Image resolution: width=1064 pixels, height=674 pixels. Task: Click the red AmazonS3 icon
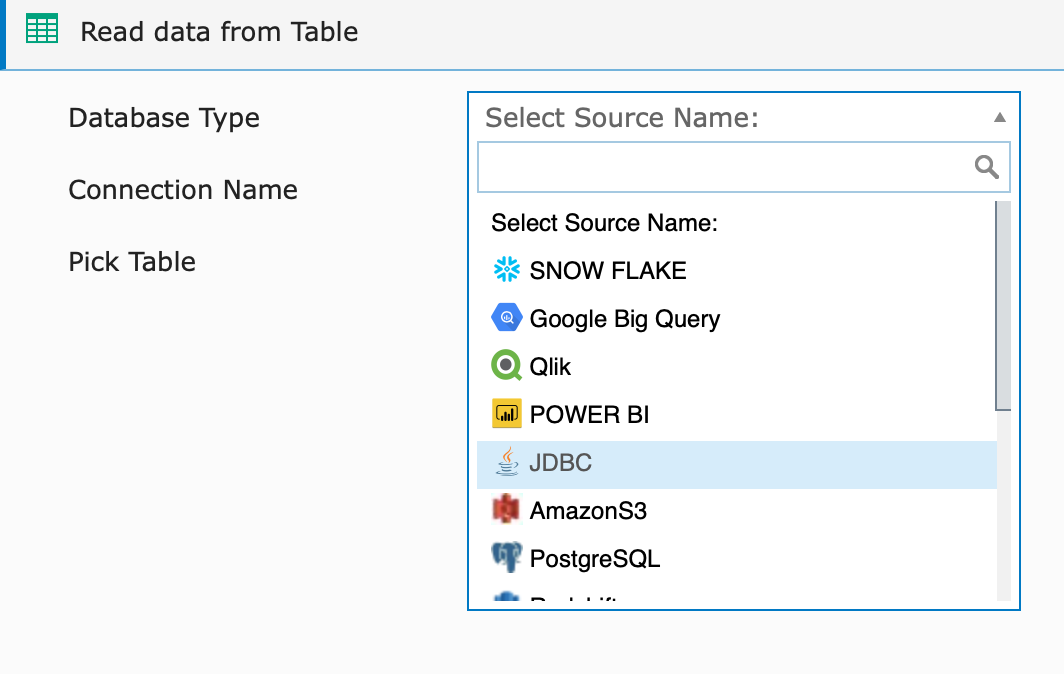[506, 509]
